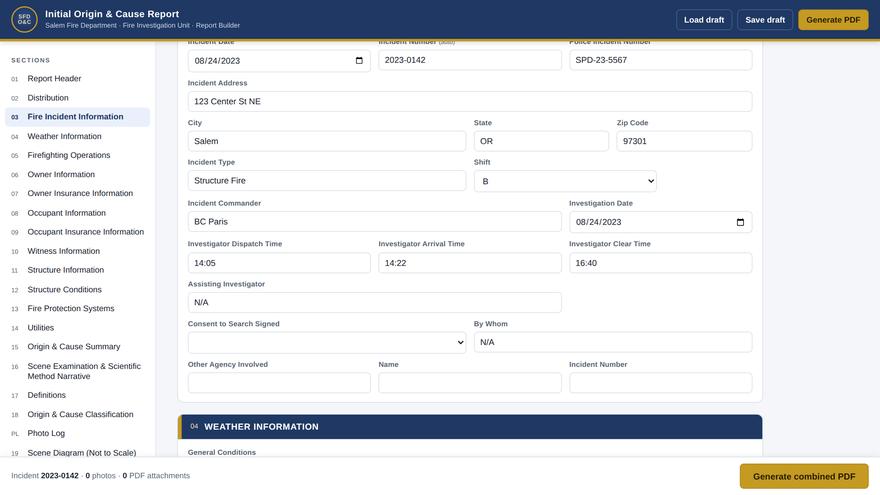The width and height of the screenshot is (880, 495).
Task: Edit Incident Commander field BC Paris
Action: [x=374, y=222]
